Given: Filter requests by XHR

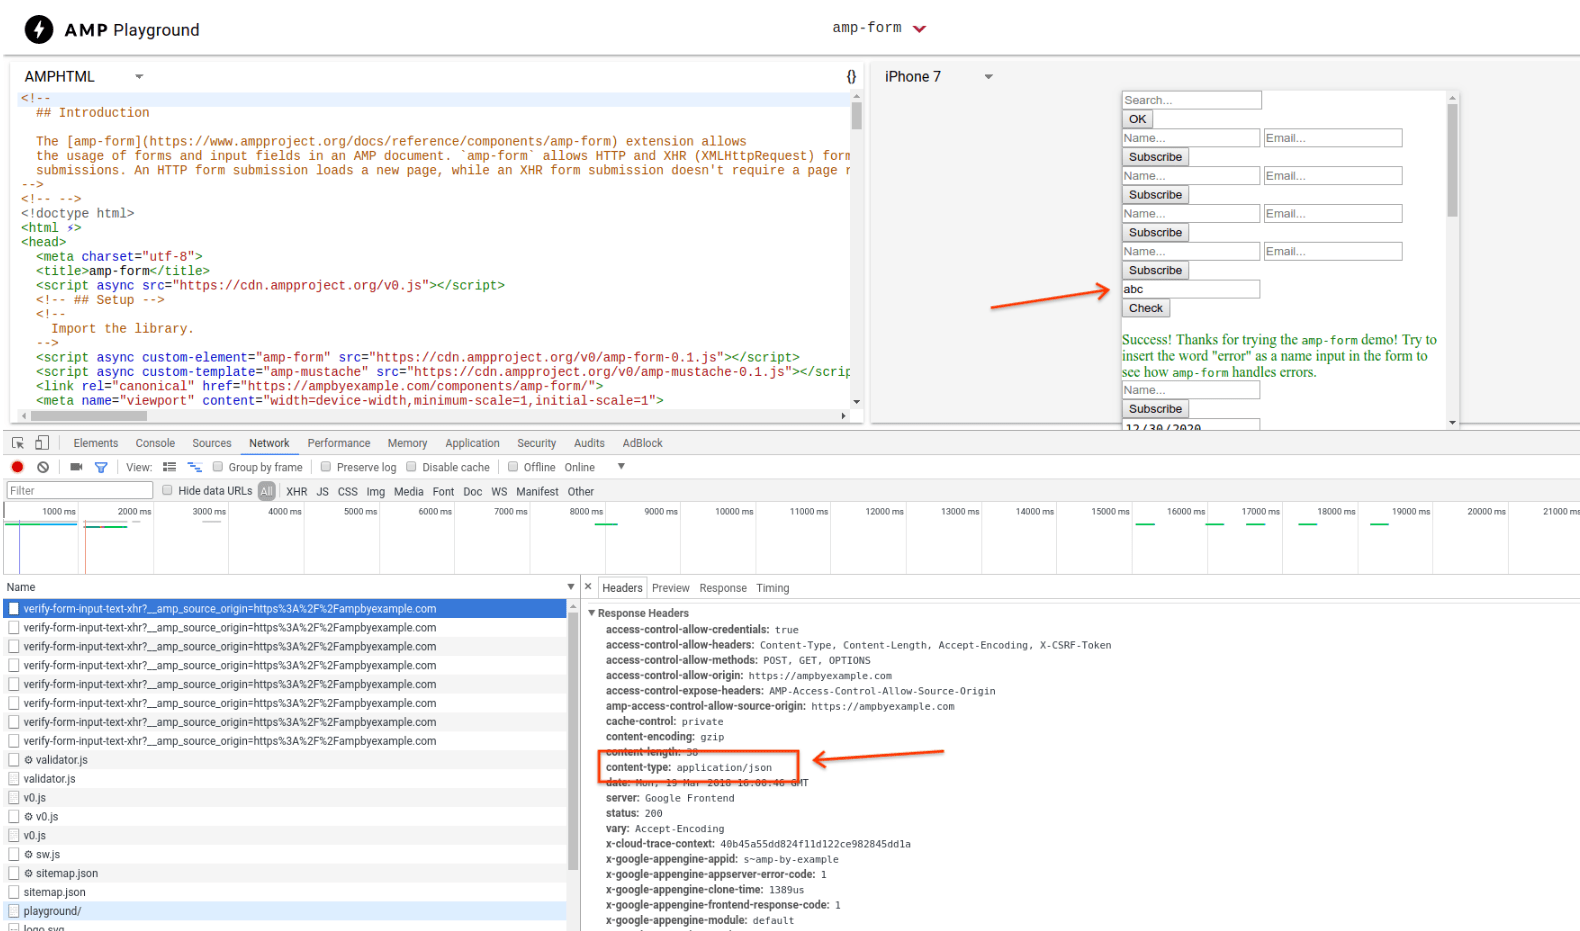Looking at the screenshot, I should (297, 492).
